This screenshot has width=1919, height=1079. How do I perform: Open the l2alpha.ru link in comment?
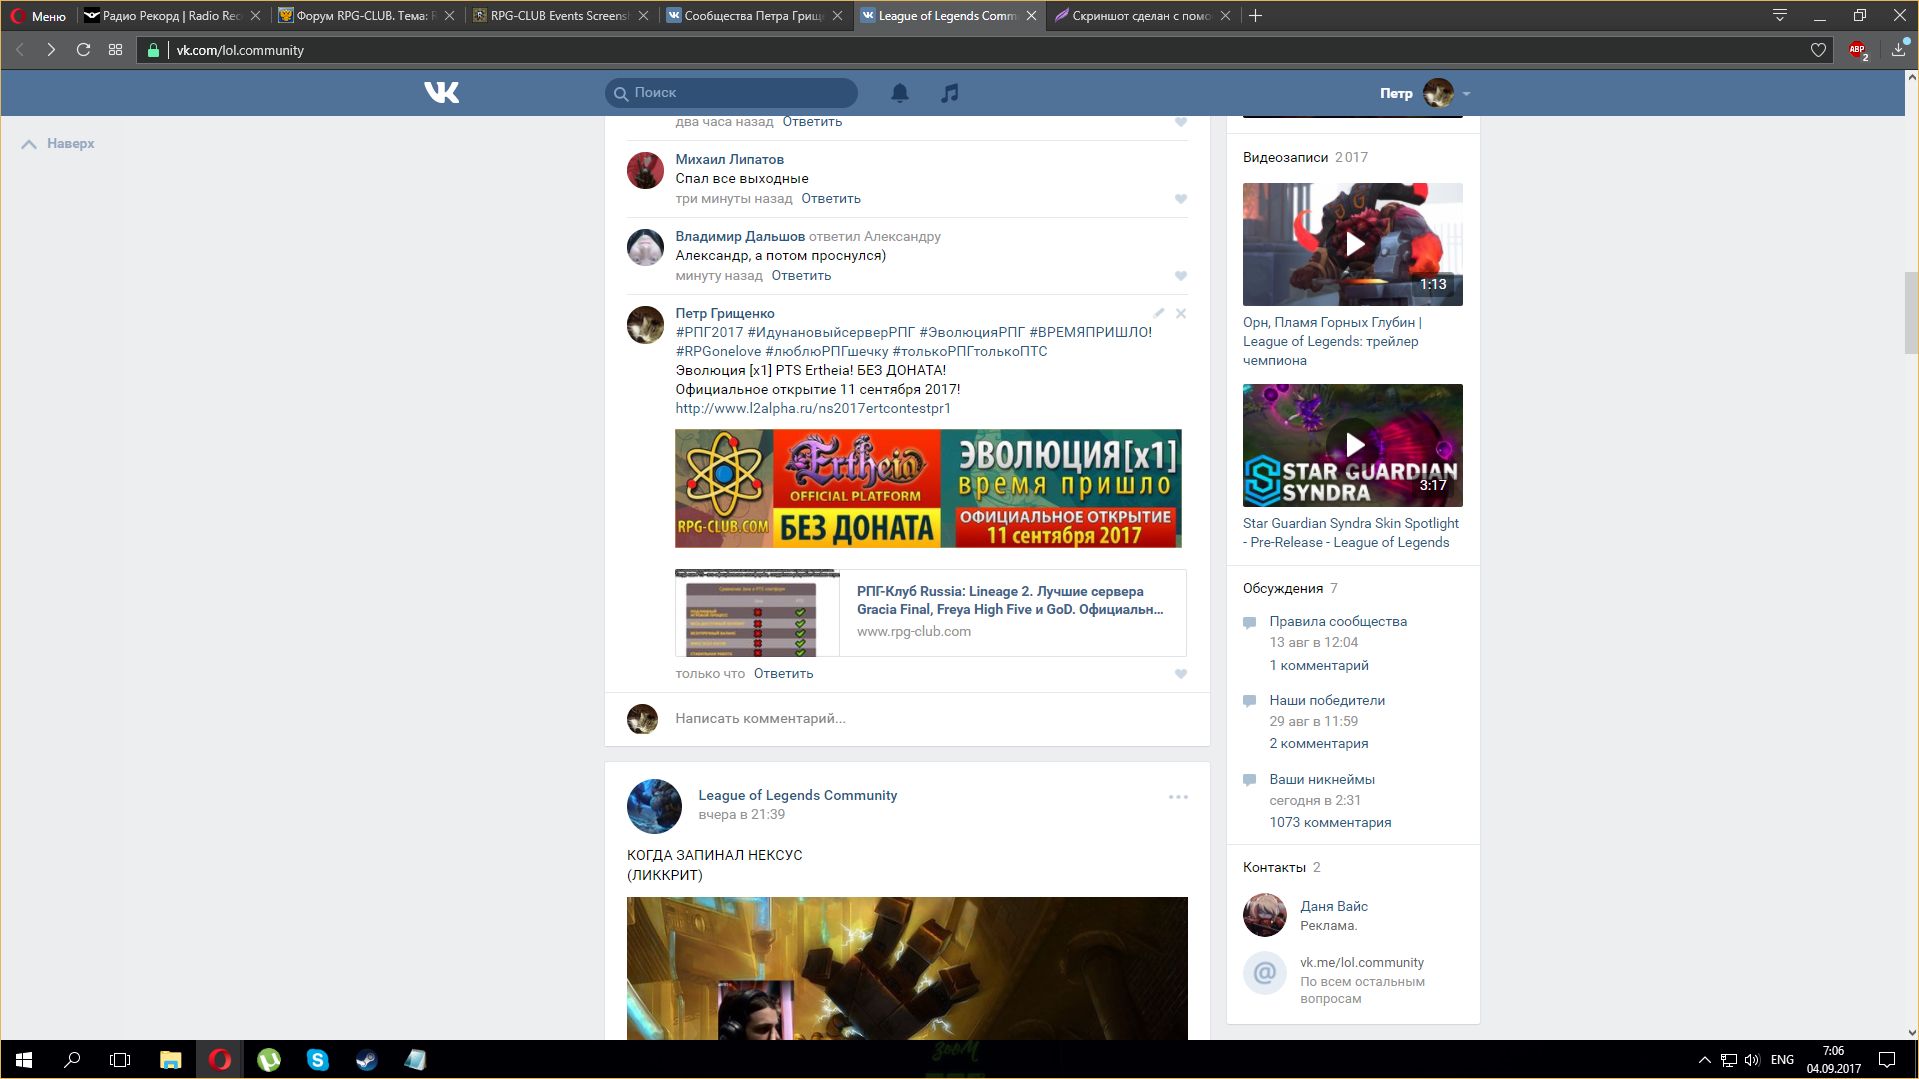point(813,408)
